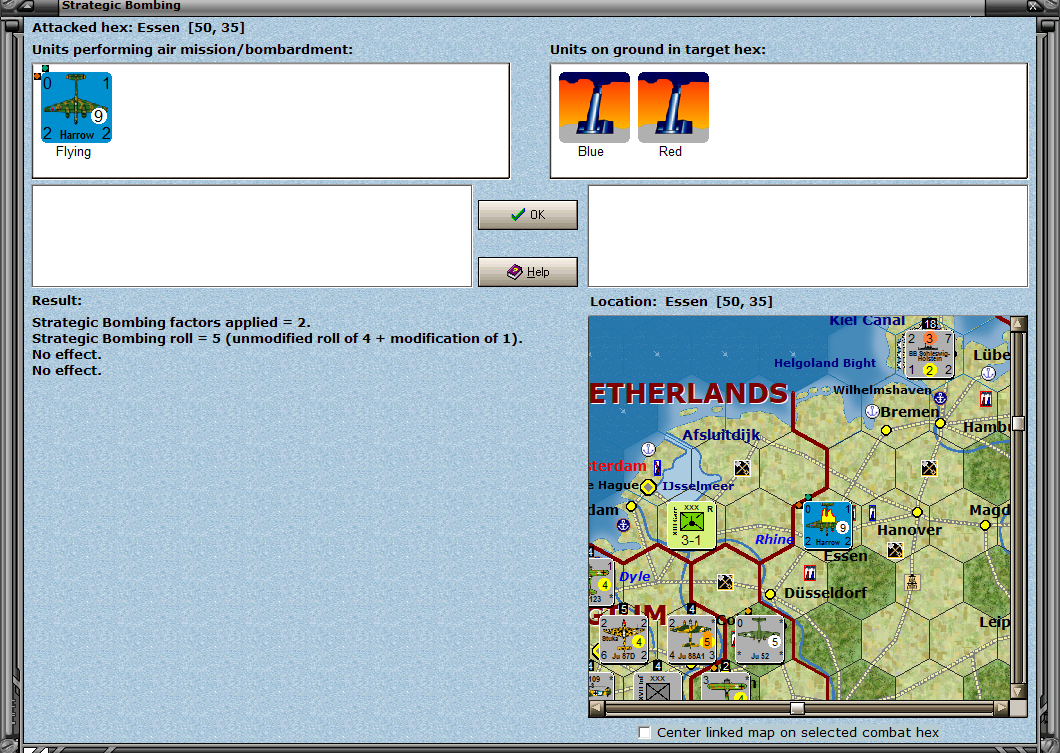Enable Center linked map on selected combat hex
The height and width of the screenshot is (753, 1060).
click(645, 733)
